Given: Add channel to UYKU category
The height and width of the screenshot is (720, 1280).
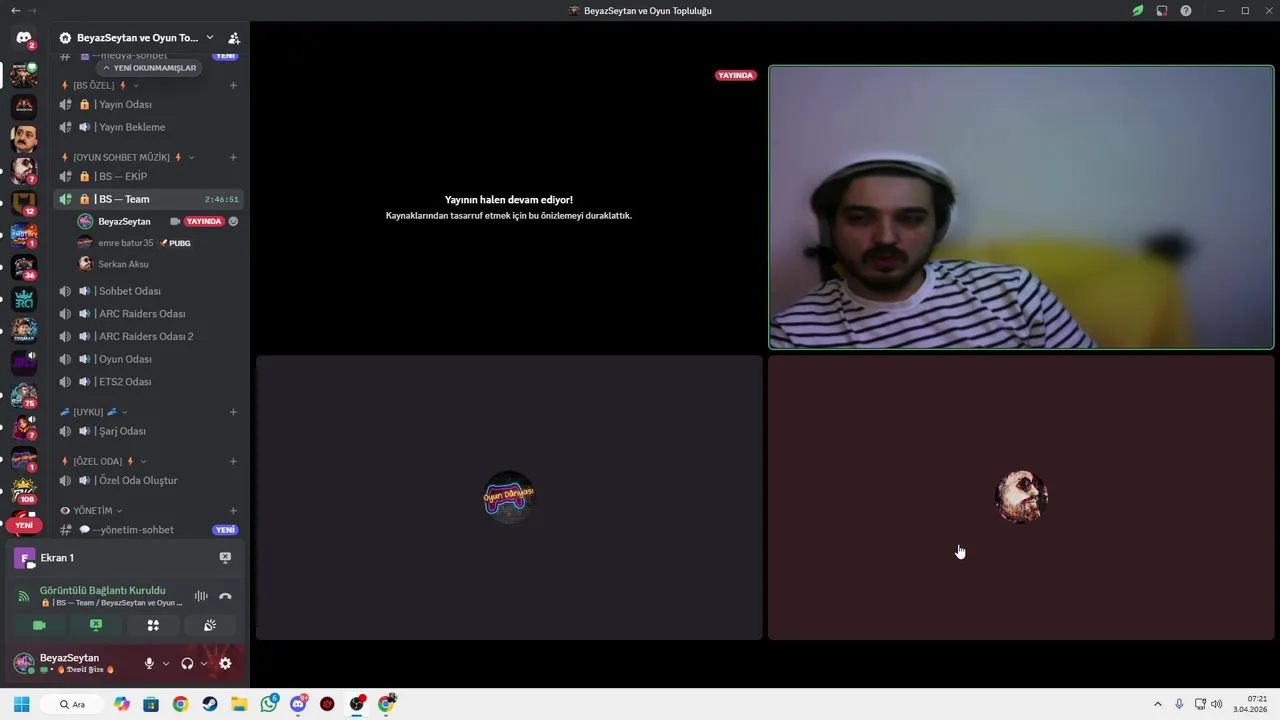Looking at the screenshot, I should pyautogui.click(x=233, y=412).
